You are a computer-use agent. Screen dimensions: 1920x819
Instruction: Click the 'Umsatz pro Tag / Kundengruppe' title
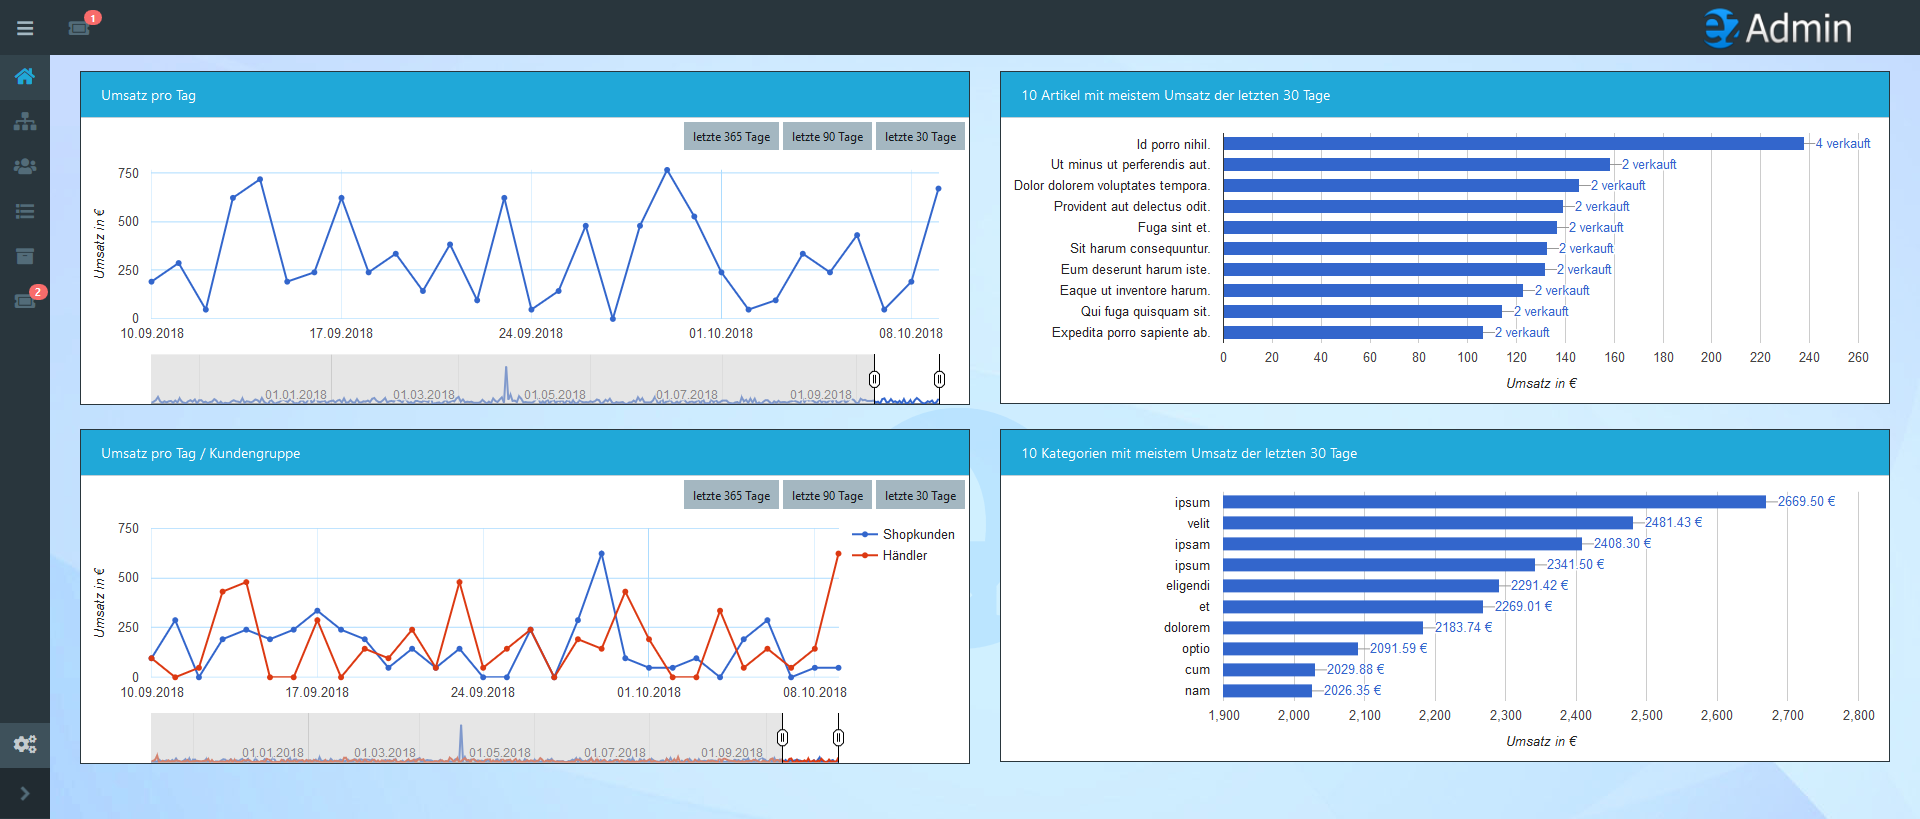[x=200, y=453]
